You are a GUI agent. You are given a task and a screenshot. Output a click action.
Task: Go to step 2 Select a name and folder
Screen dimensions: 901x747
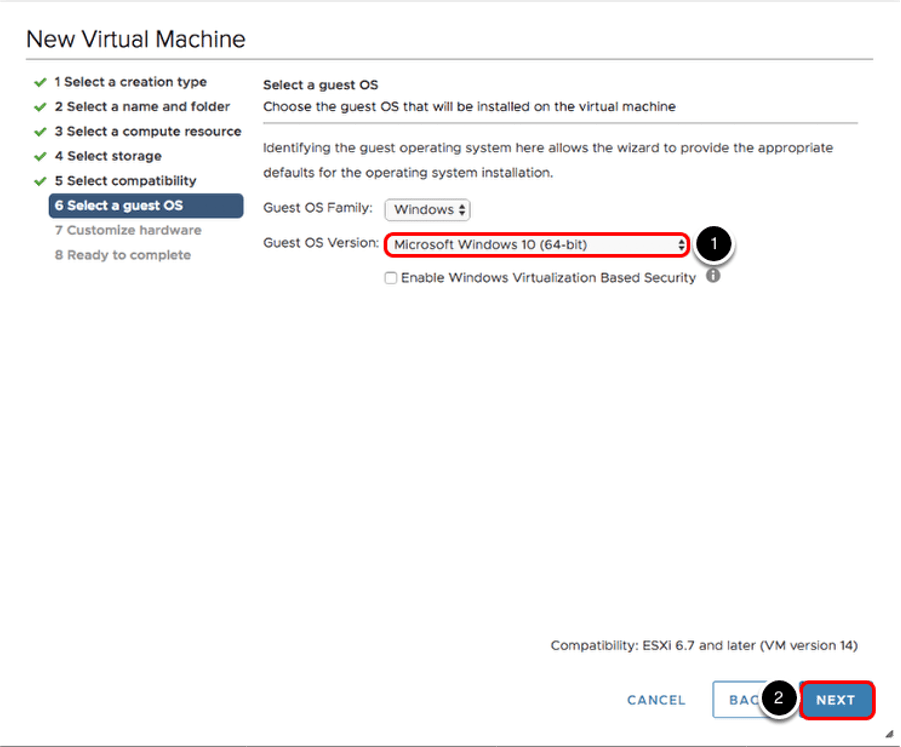[142, 107]
